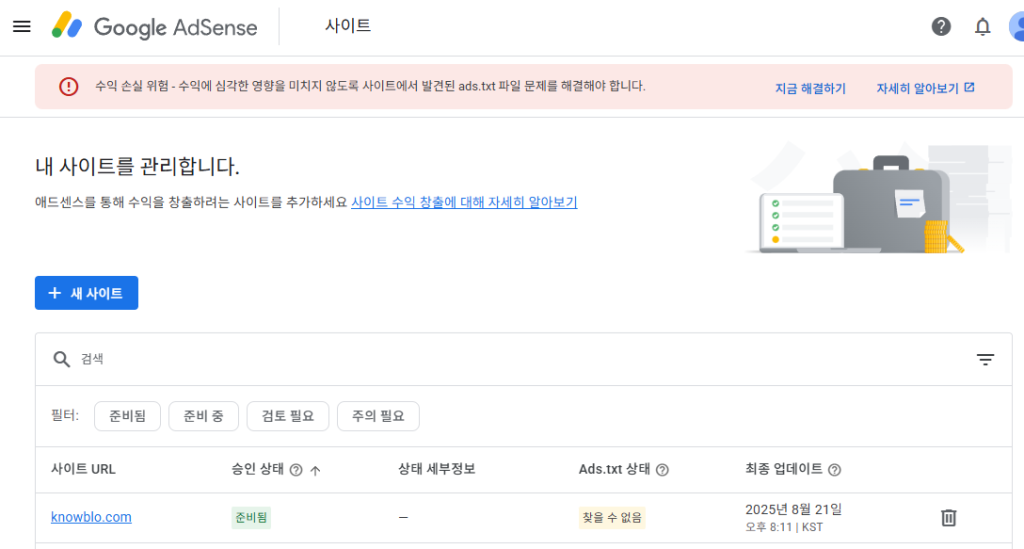Open the notifications bell
This screenshot has width=1024, height=549.
point(982,27)
